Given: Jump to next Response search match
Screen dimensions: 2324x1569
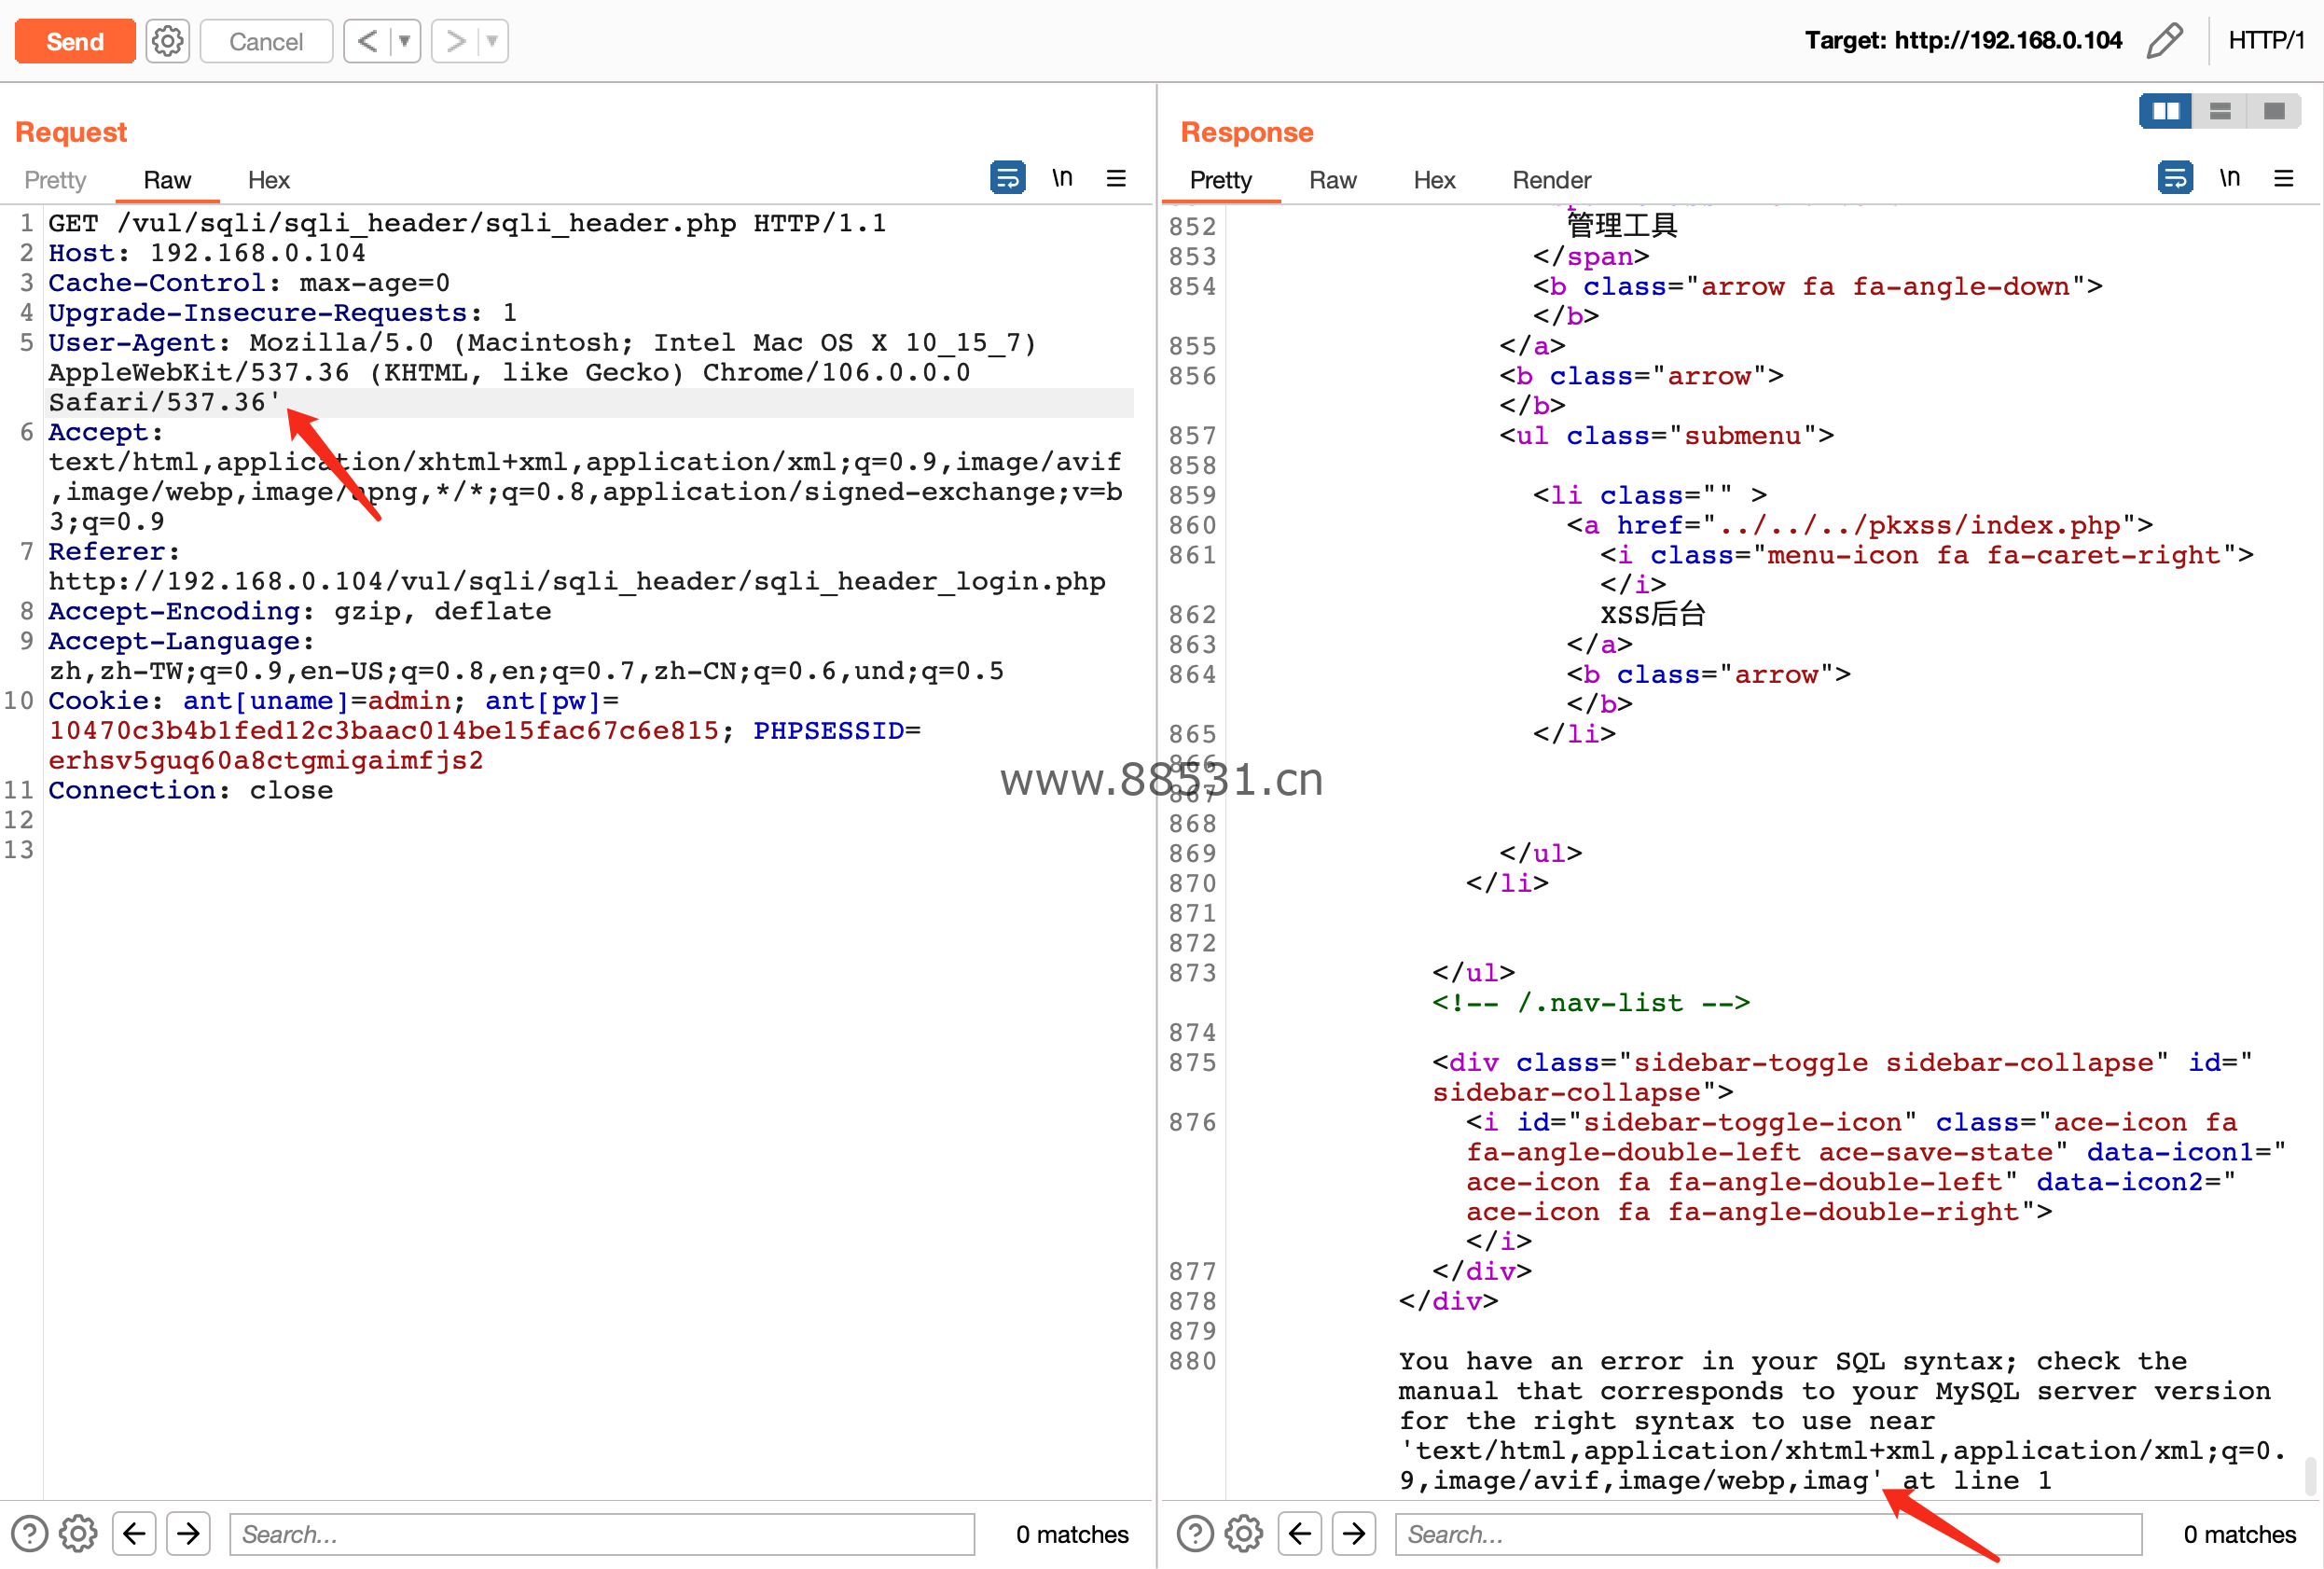Looking at the screenshot, I should [1354, 1534].
